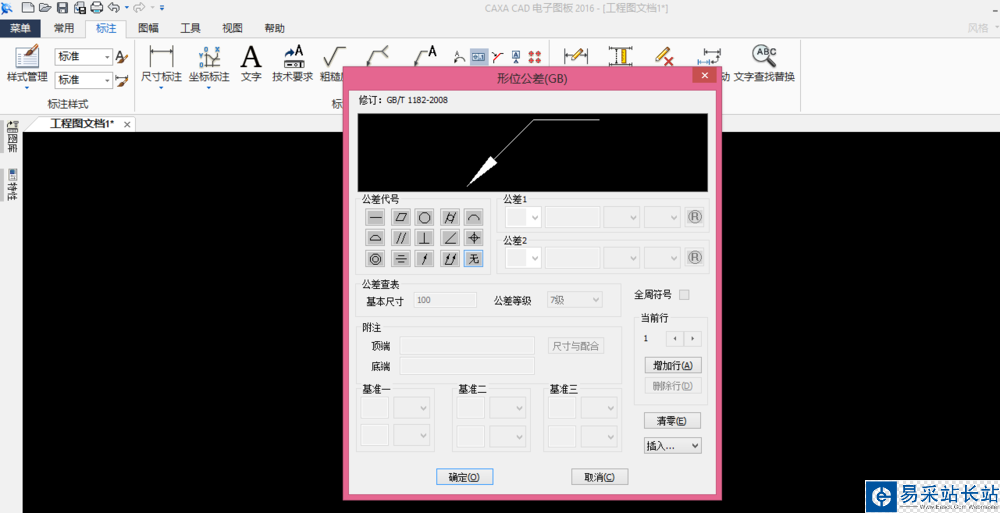Screen dimensions: 1000x513
Task: Click the red four-dot icon in ribbon
Action: coord(535,56)
